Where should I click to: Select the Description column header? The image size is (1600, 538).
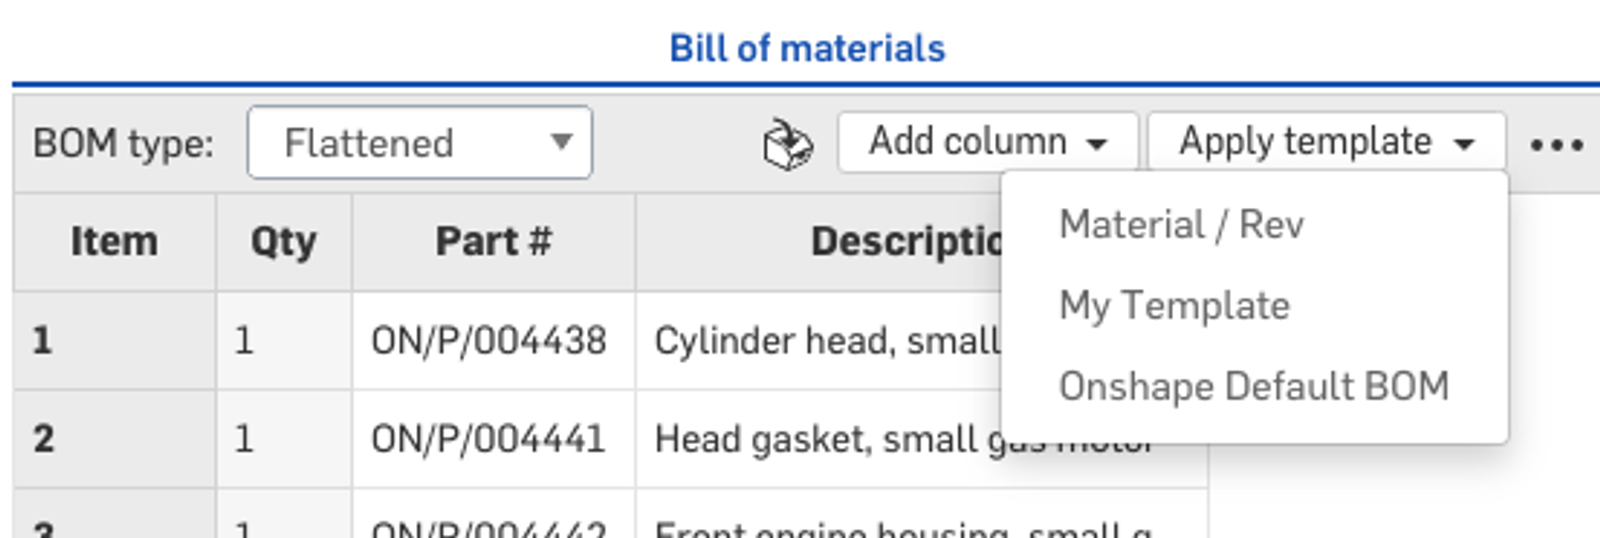[900, 242]
